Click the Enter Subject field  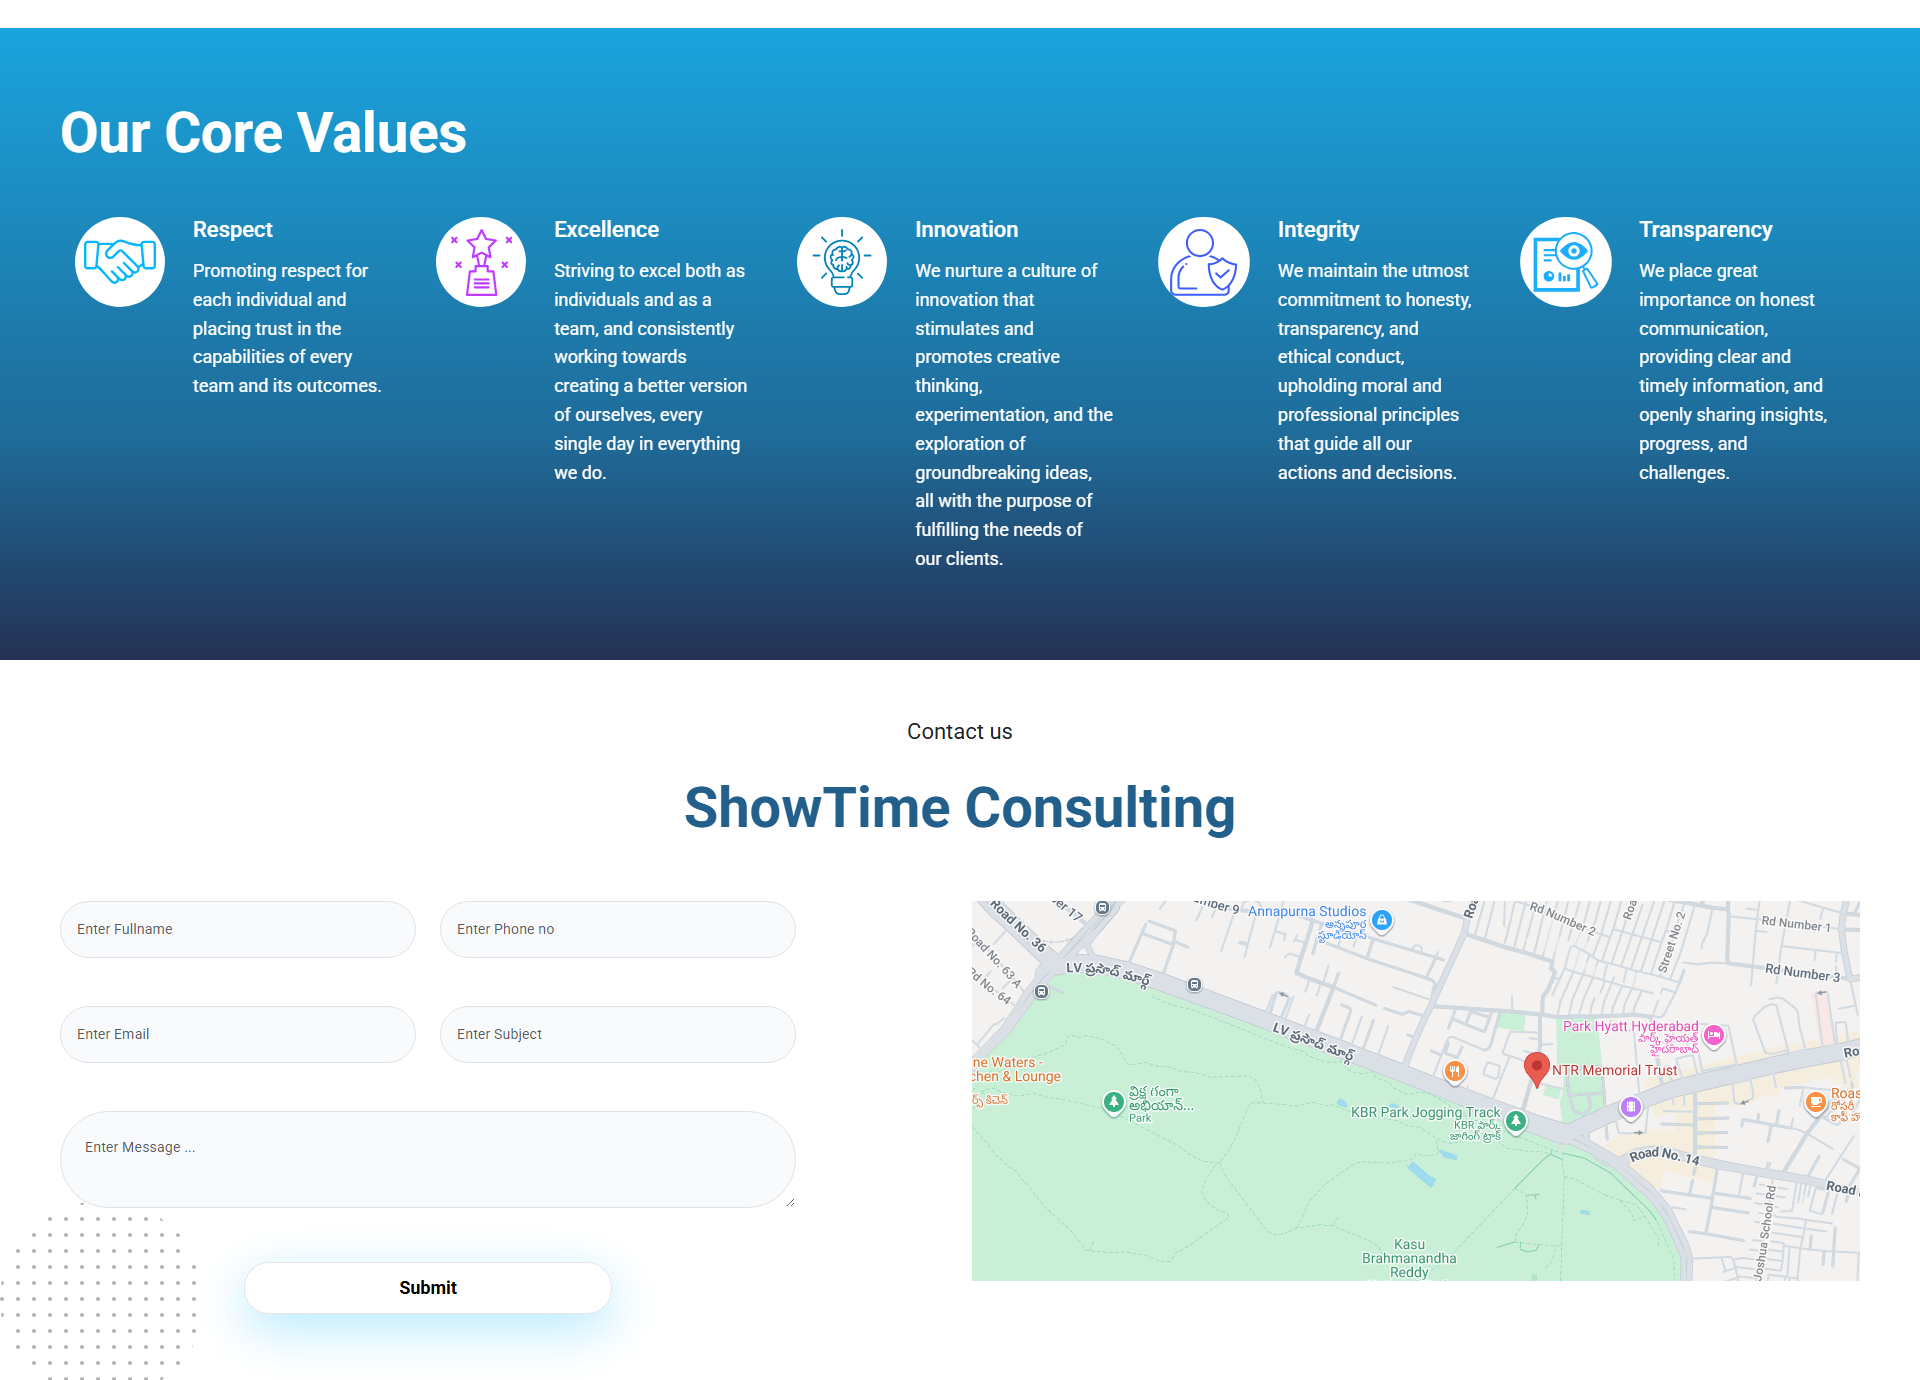[618, 1034]
